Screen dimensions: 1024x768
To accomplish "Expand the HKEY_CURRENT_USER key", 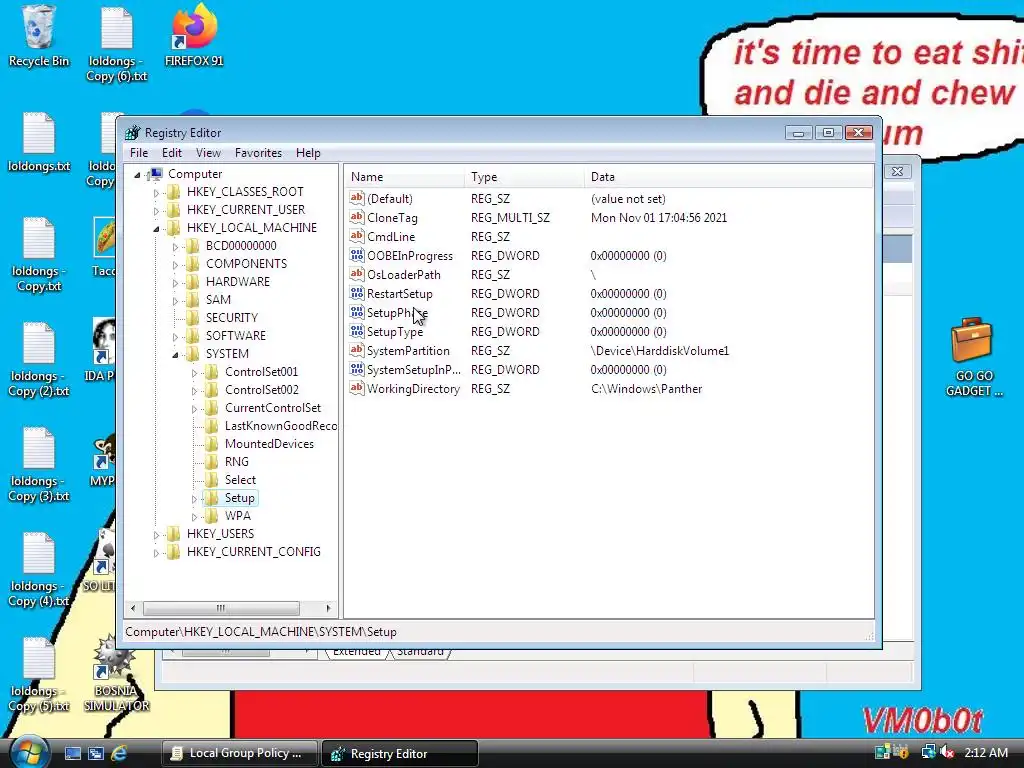I will click(156, 210).
